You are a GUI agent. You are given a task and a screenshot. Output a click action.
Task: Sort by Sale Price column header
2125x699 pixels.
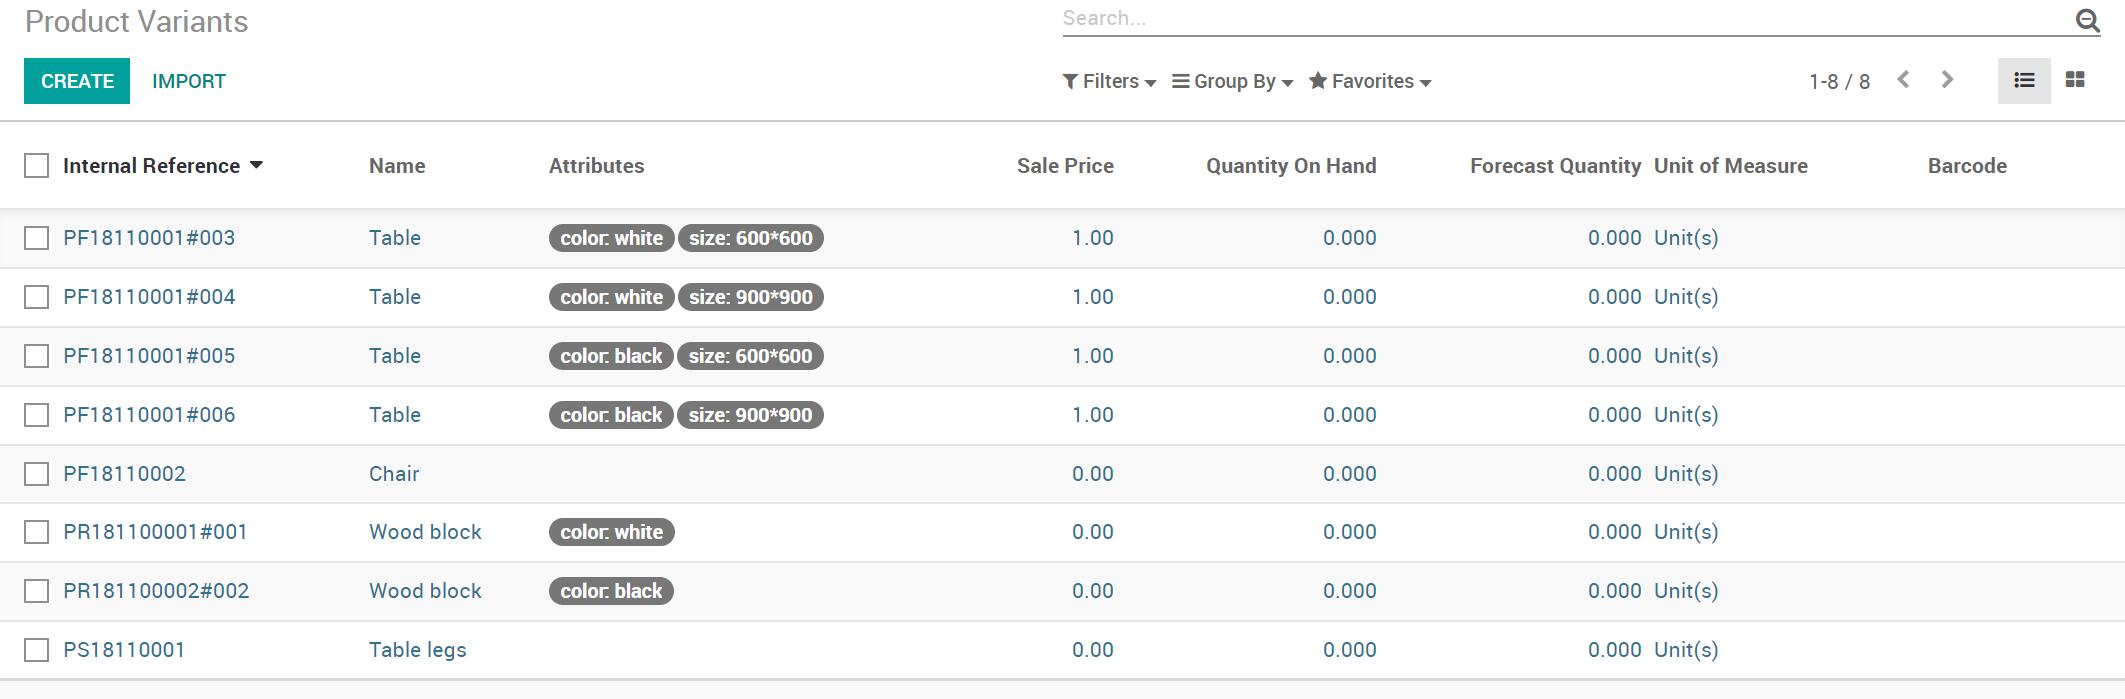tap(1065, 166)
